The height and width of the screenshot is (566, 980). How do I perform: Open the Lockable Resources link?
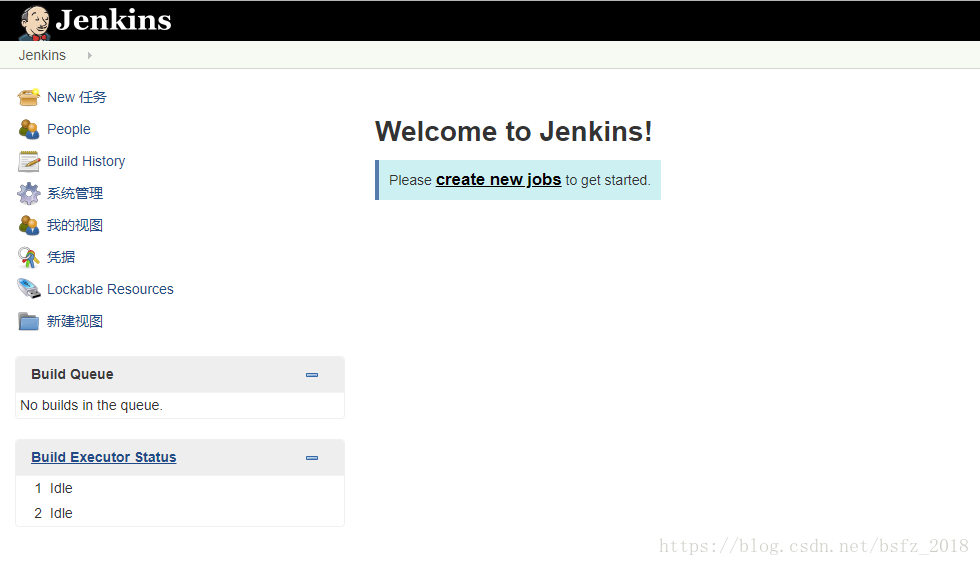(x=110, y=289)
